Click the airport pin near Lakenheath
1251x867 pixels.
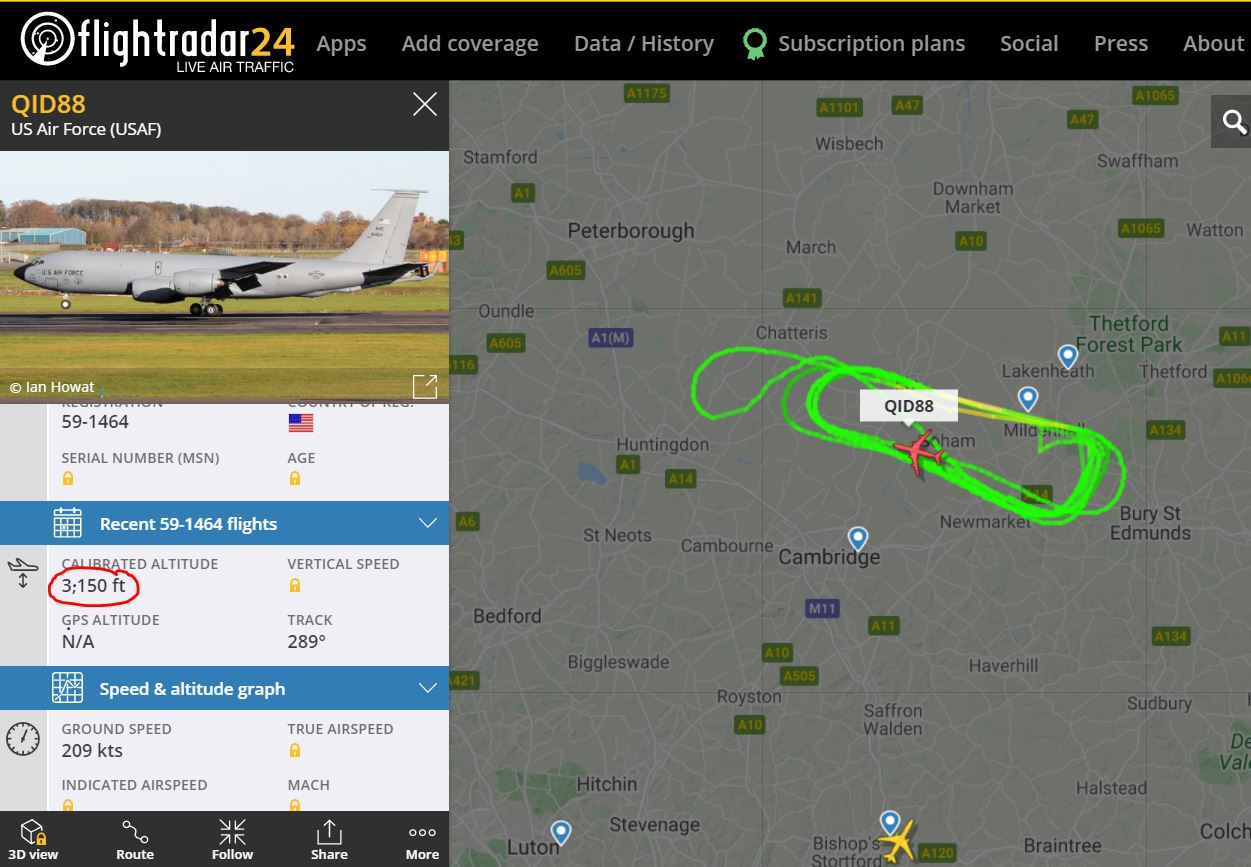pyautogui.click(x=1068, y=356)
